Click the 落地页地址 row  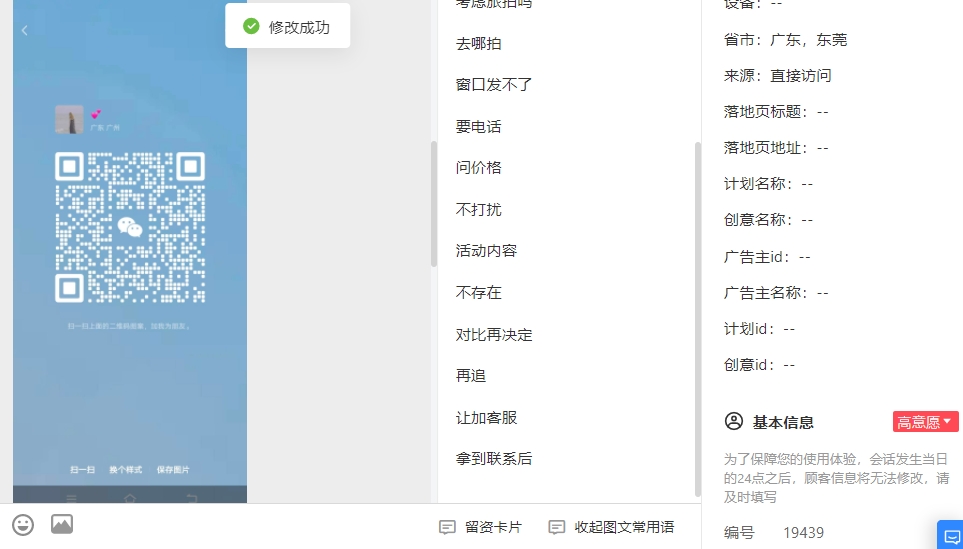[x=776, y=148]
